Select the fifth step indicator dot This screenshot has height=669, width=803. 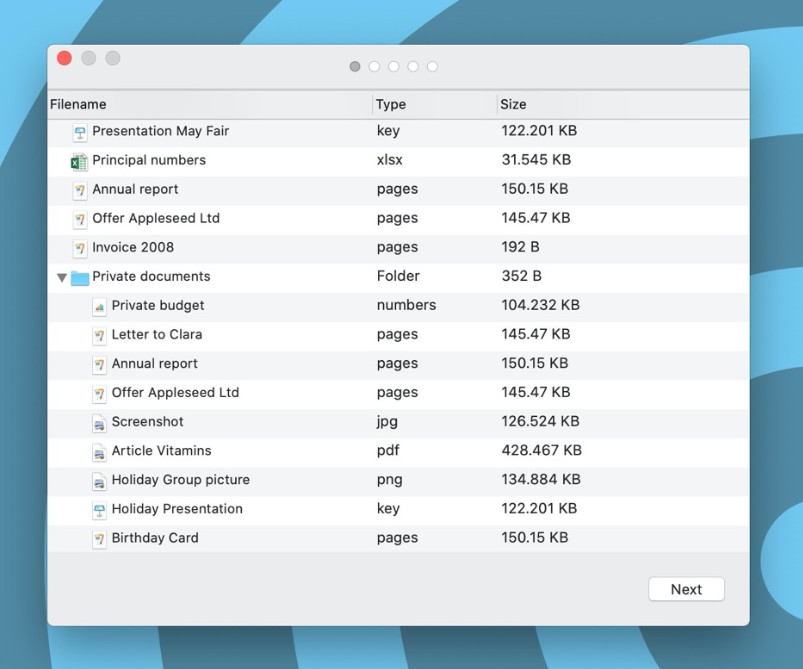[x=433, y=67]
